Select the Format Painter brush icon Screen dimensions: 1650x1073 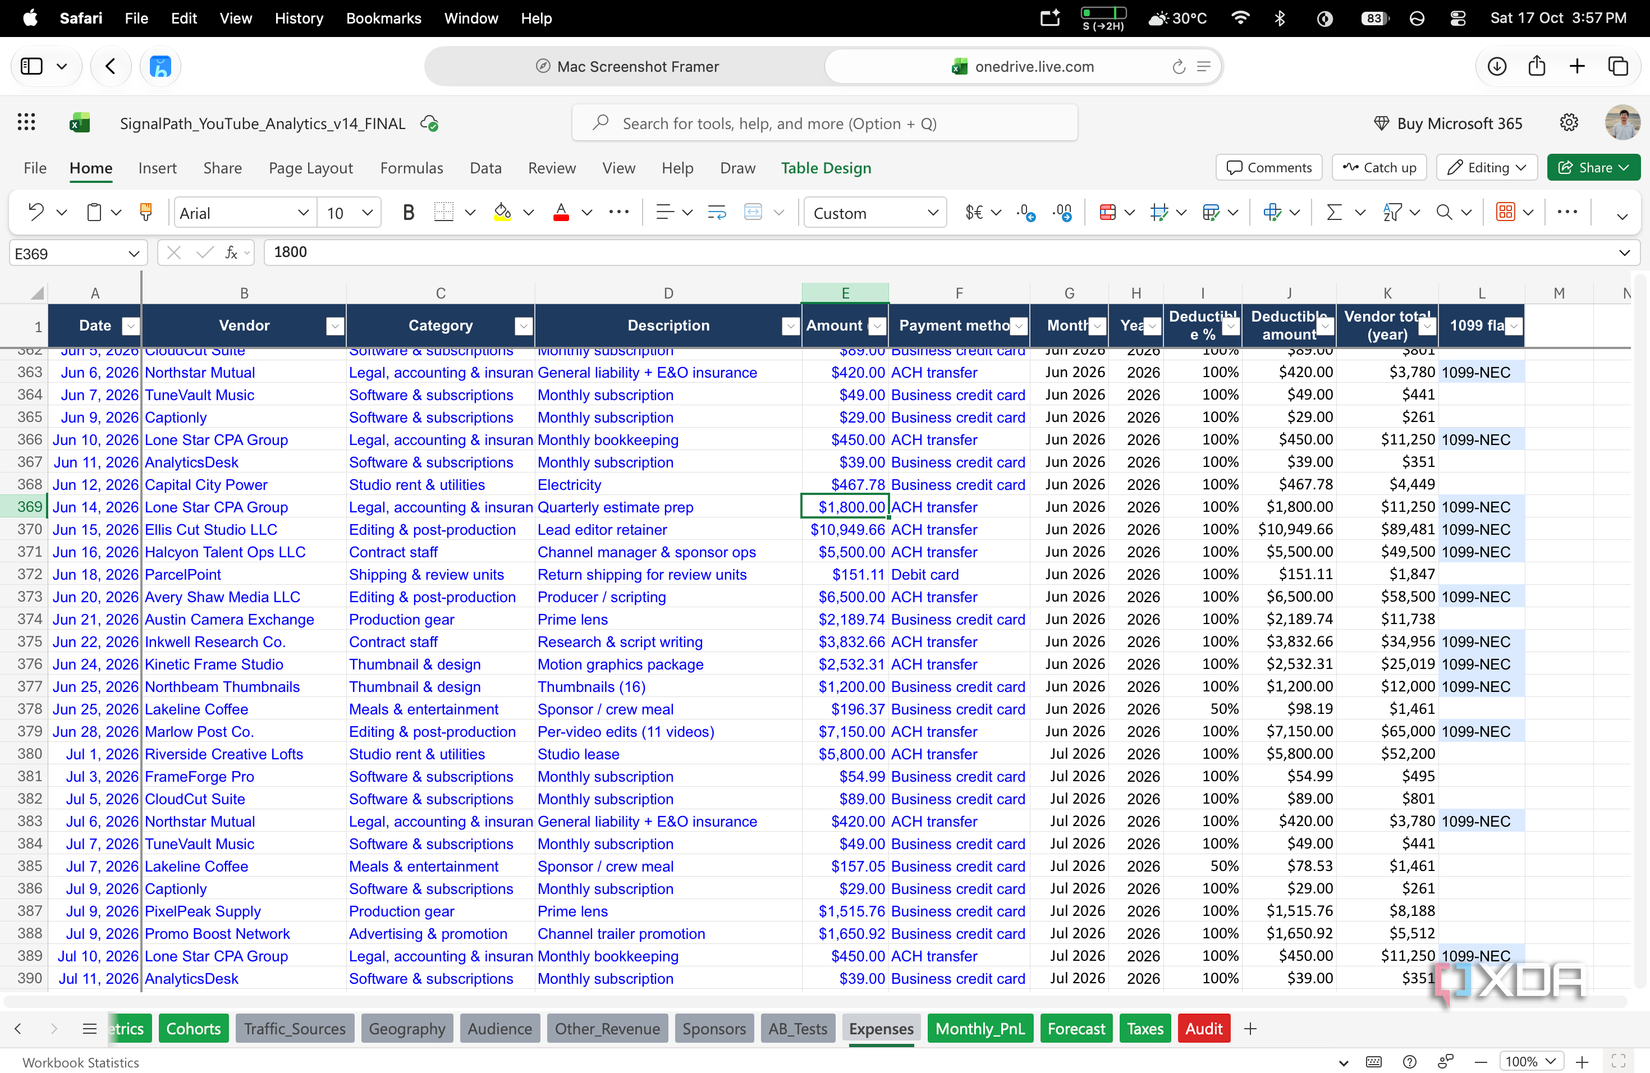[146, 212]
